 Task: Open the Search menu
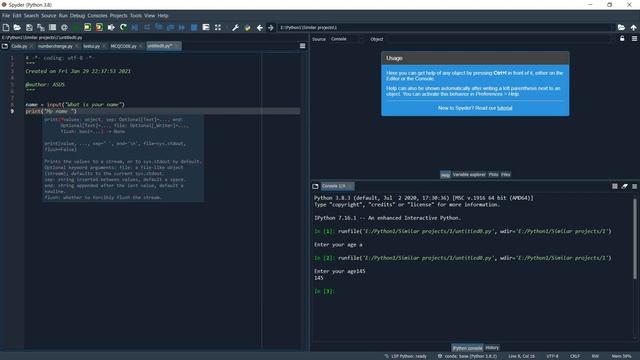tap(31, 16)
